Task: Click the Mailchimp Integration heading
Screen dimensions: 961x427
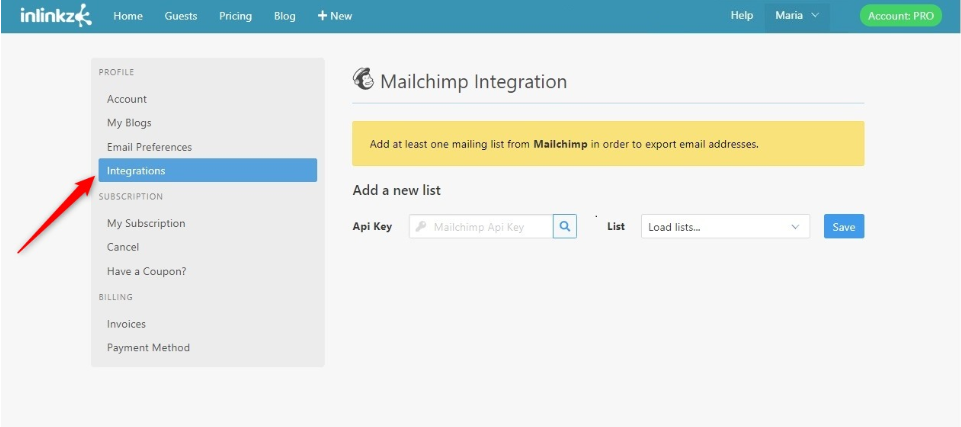Action: click(473, 81)
